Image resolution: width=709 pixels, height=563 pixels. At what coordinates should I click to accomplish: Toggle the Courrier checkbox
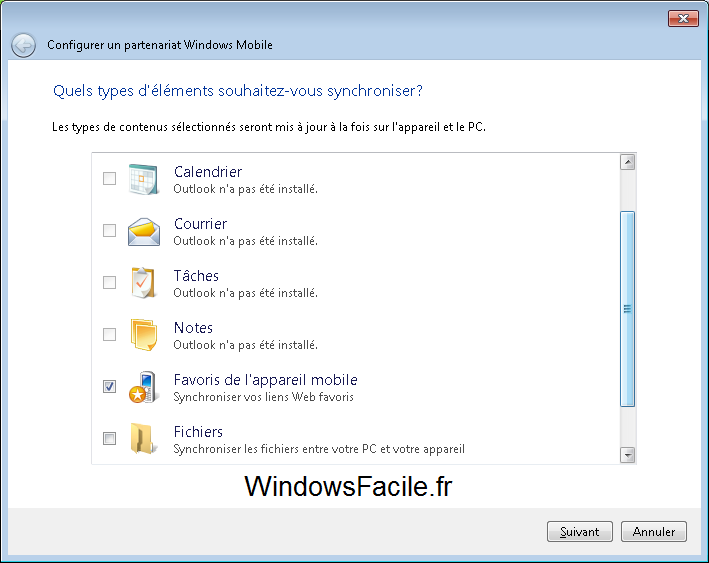click(x=109, y=231)
